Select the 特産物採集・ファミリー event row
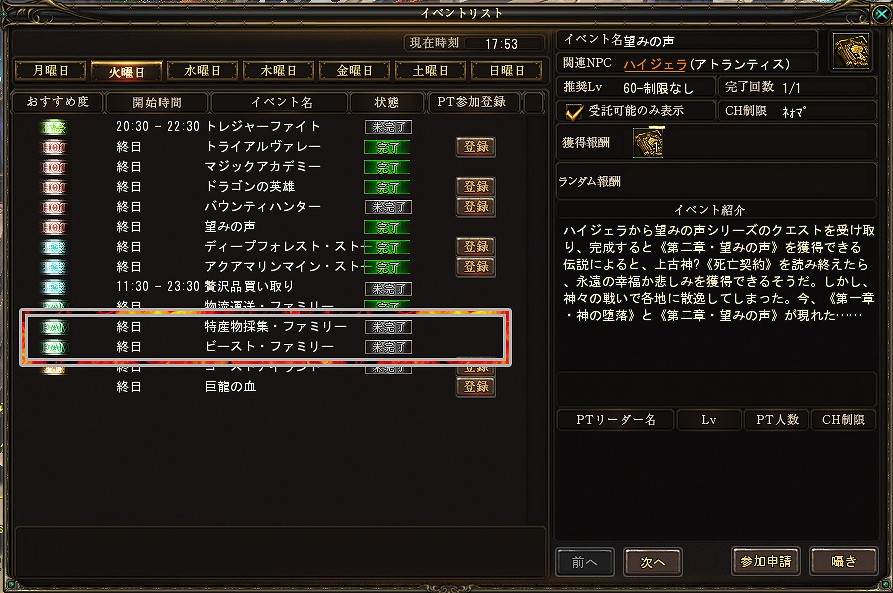Screen dimensions: 893x593 tap(265, 327)
